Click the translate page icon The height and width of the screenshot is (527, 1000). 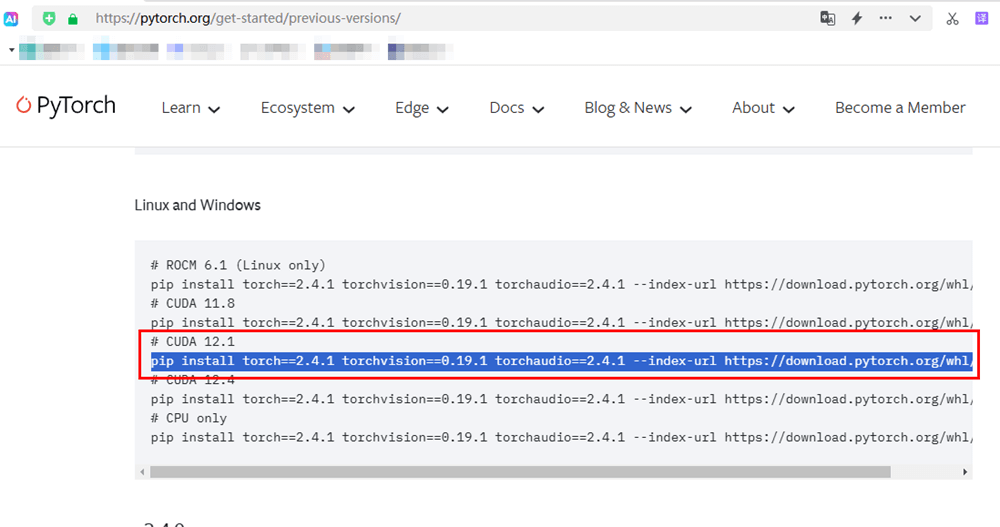[x=828, y=18]
